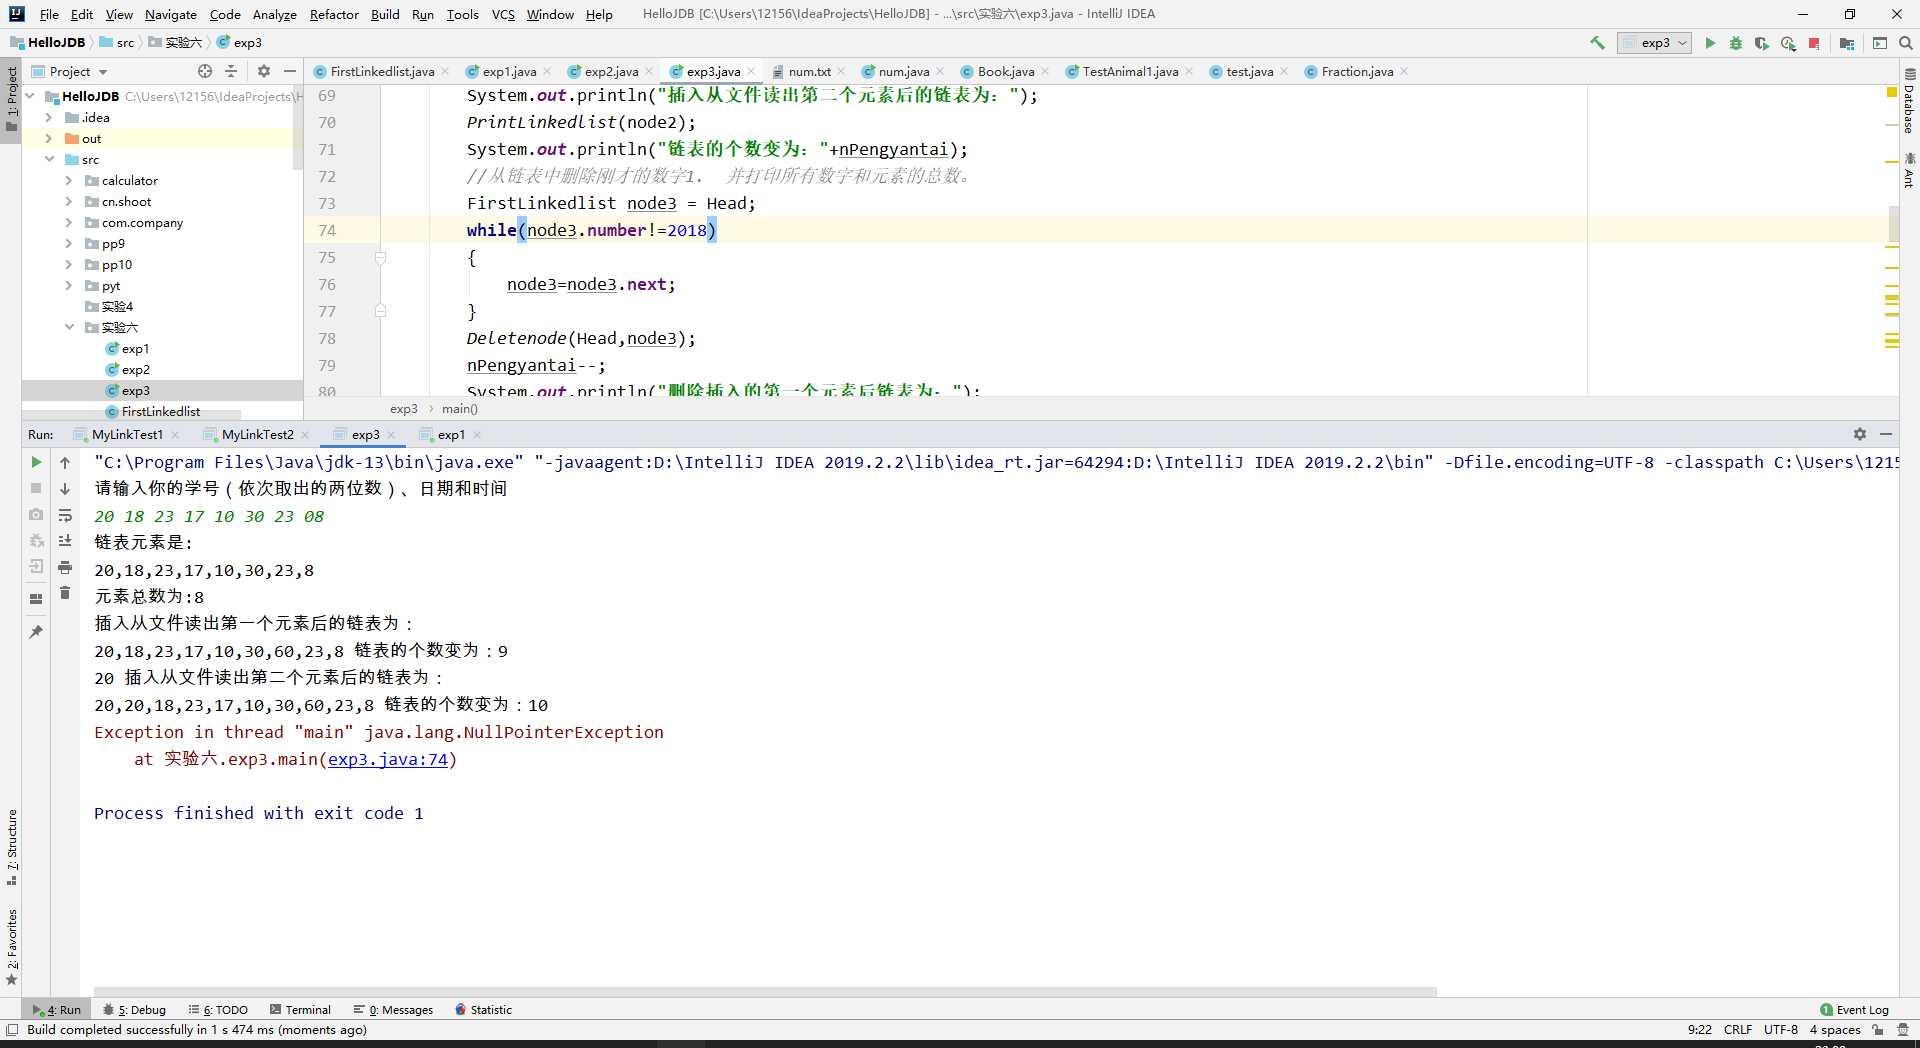Click the CRLF line separator indicator
The height and width of the screenshot is (1048, 1920).
click(x=1738, y=1029)
